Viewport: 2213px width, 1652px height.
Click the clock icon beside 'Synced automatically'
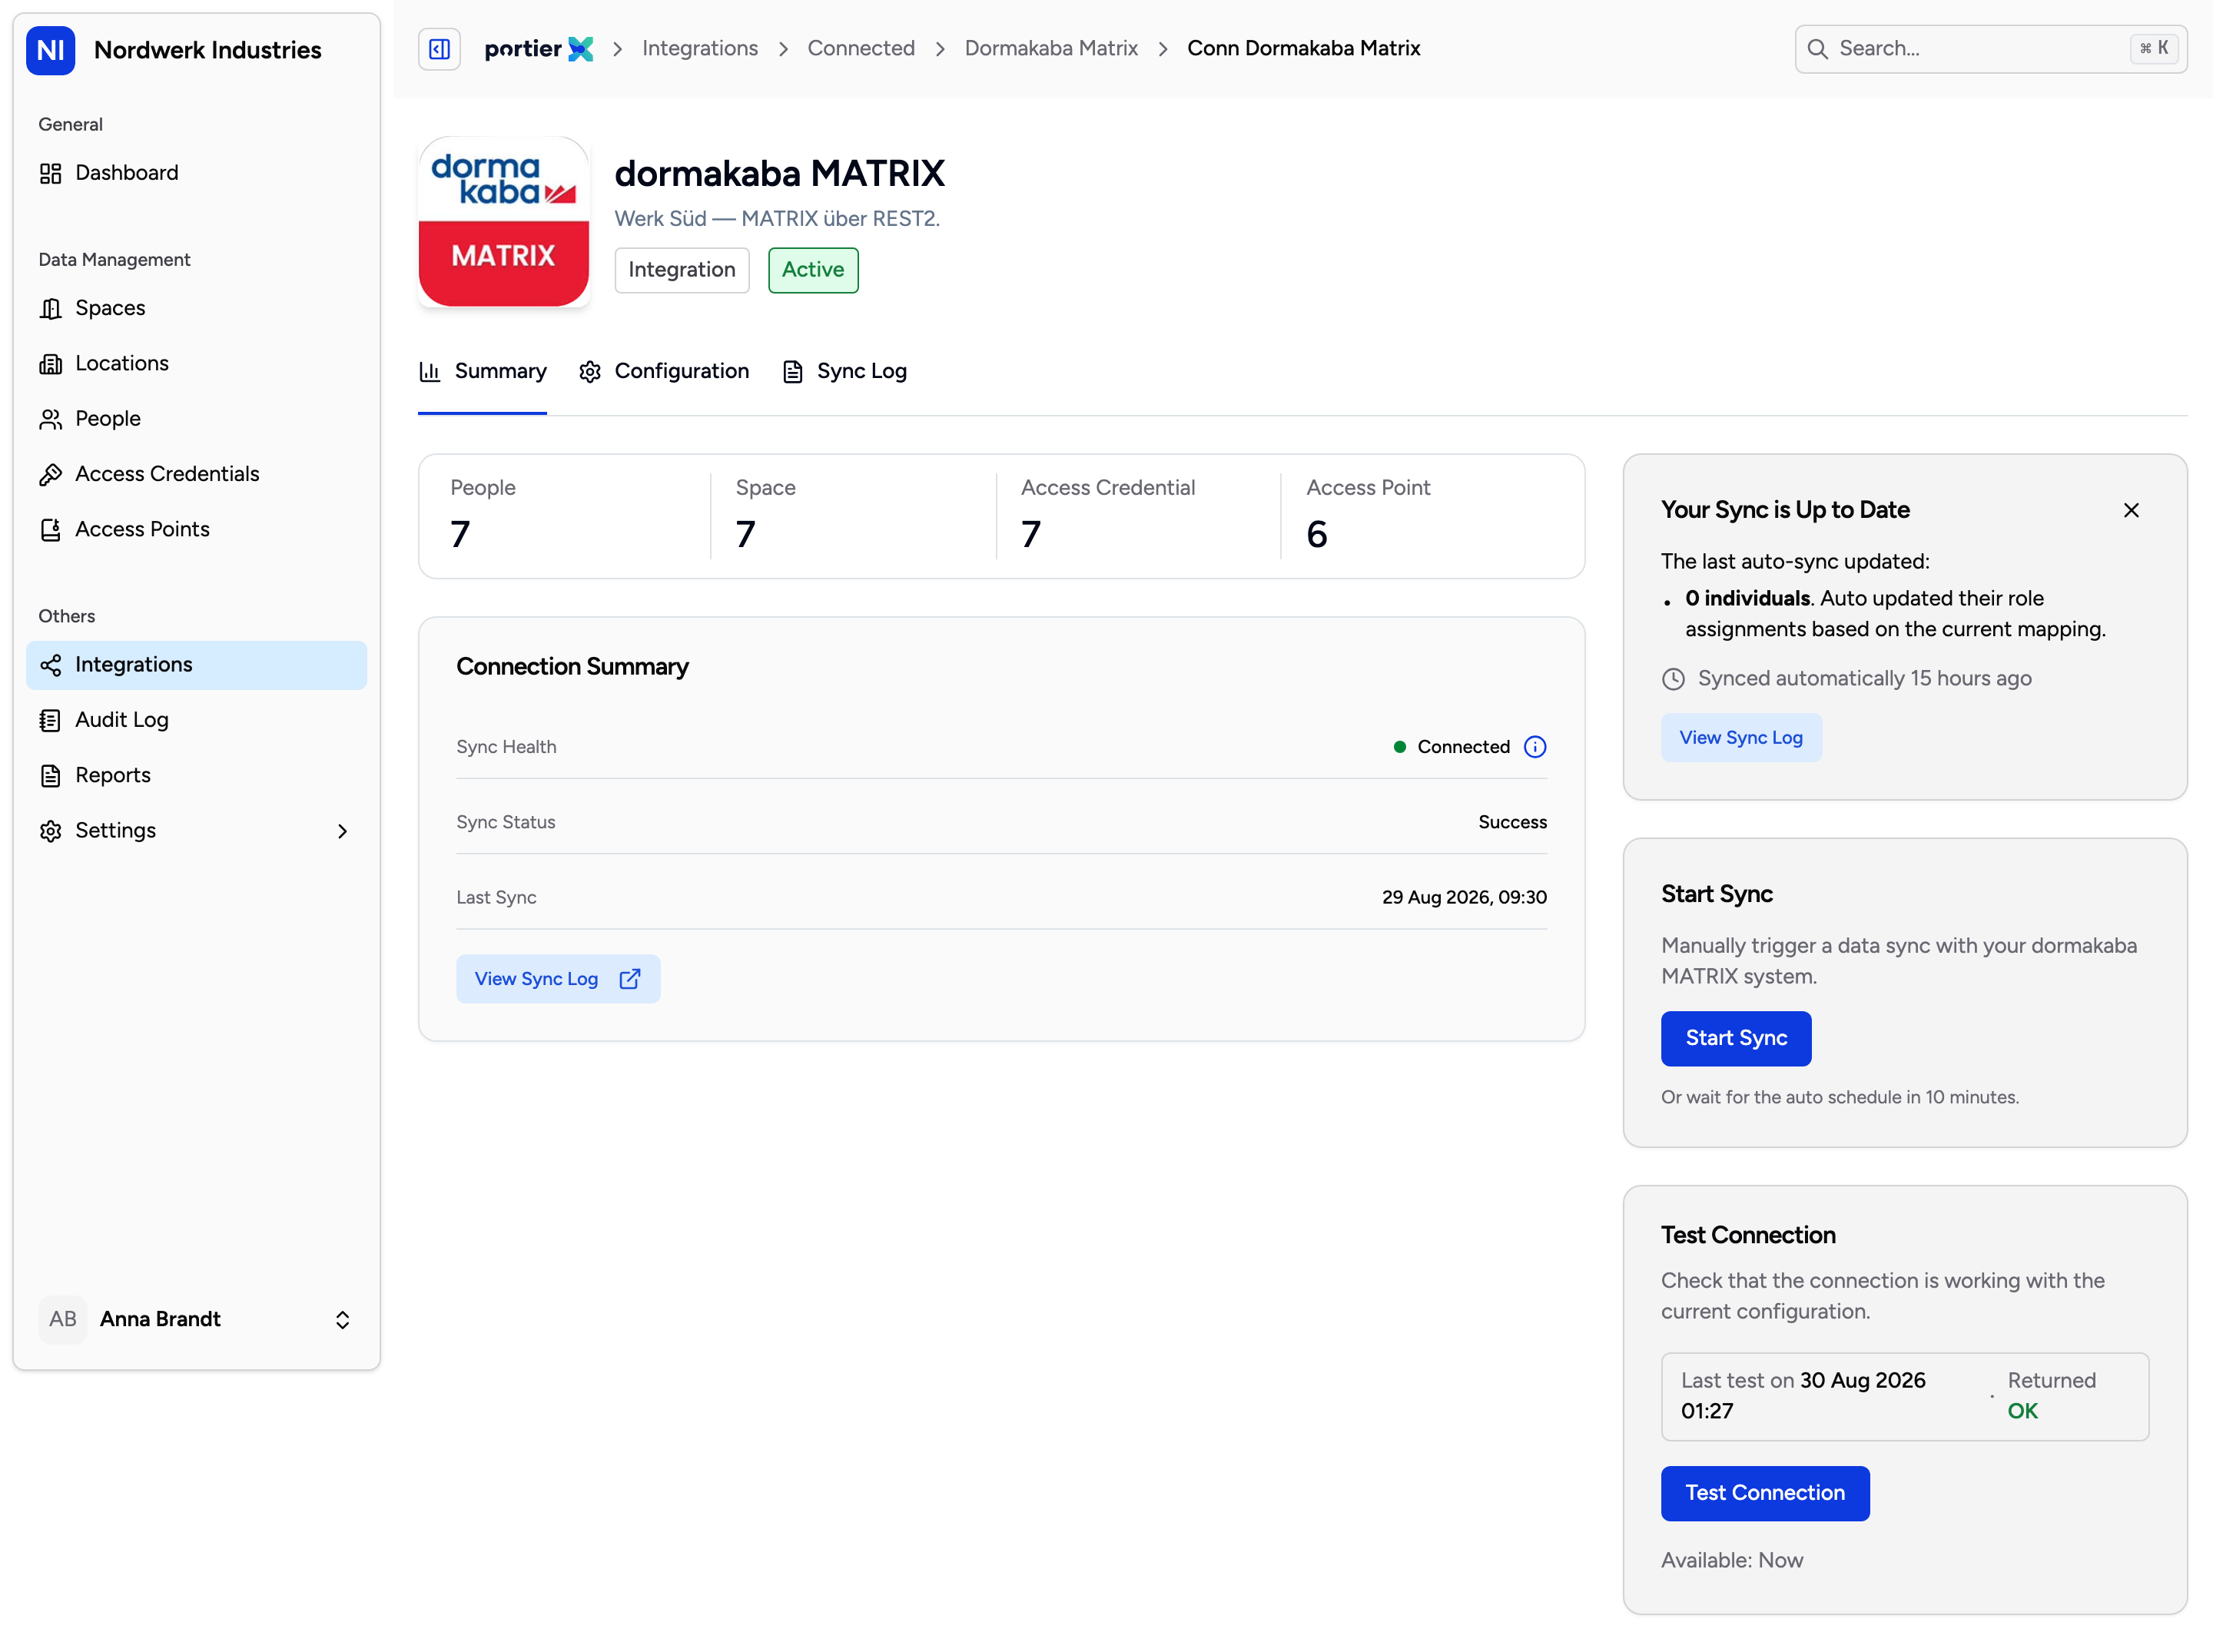pyautogui.click(x=1673, y=680)
